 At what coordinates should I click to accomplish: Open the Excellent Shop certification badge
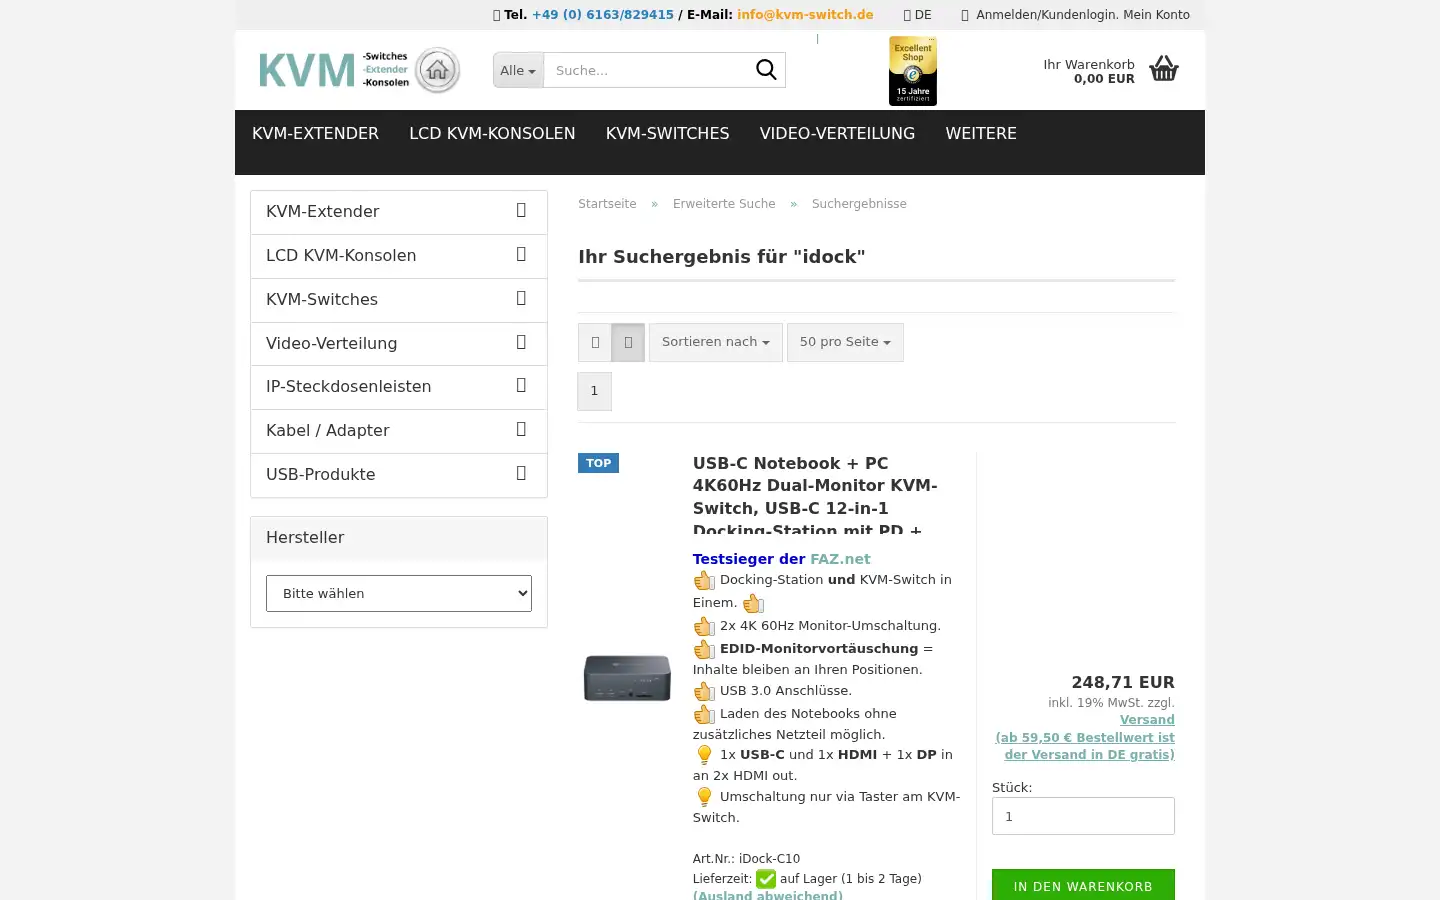[x=913, y=71]
